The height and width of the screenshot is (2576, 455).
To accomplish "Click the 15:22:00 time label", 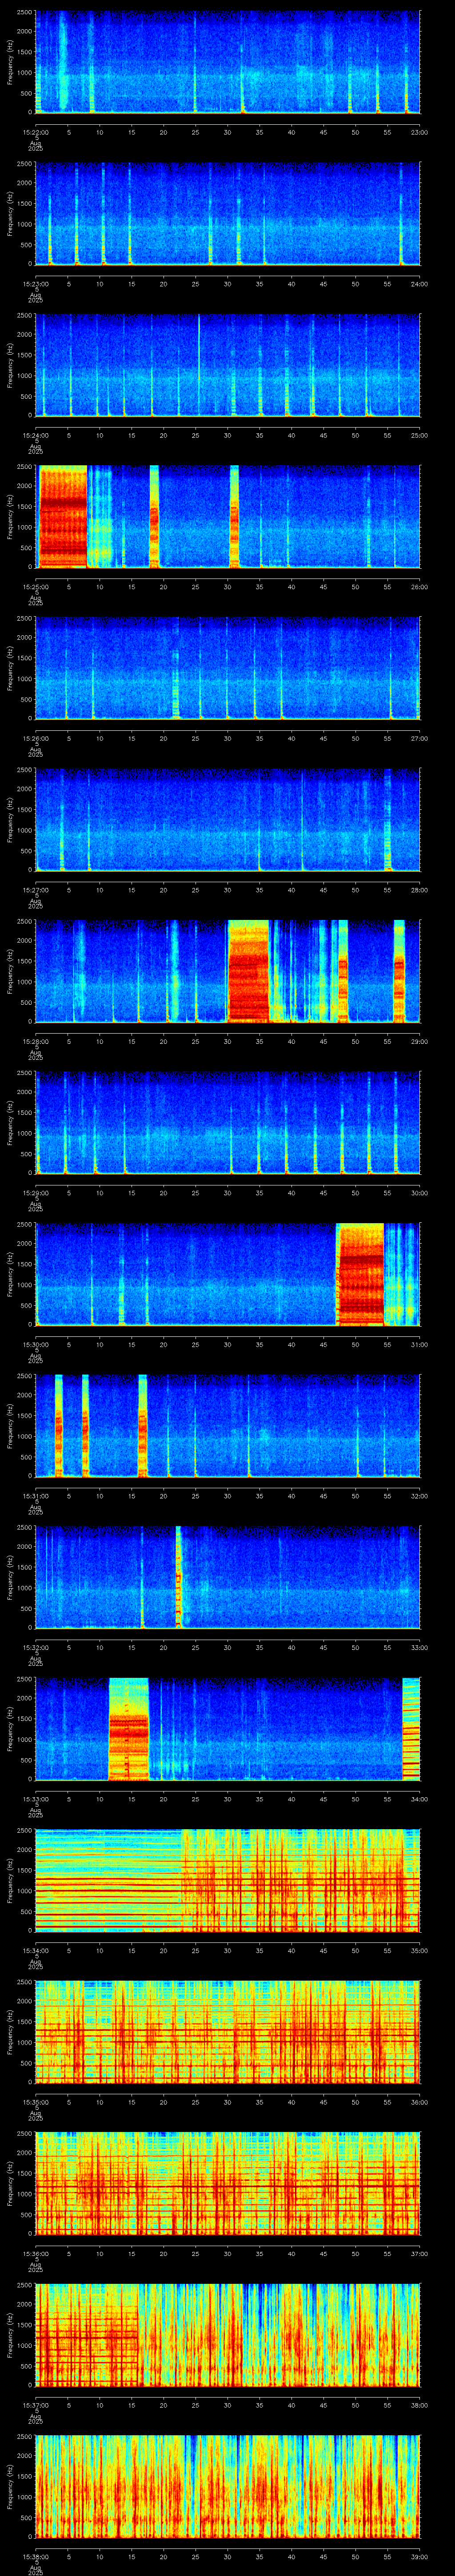I will [x=35, y=132].
